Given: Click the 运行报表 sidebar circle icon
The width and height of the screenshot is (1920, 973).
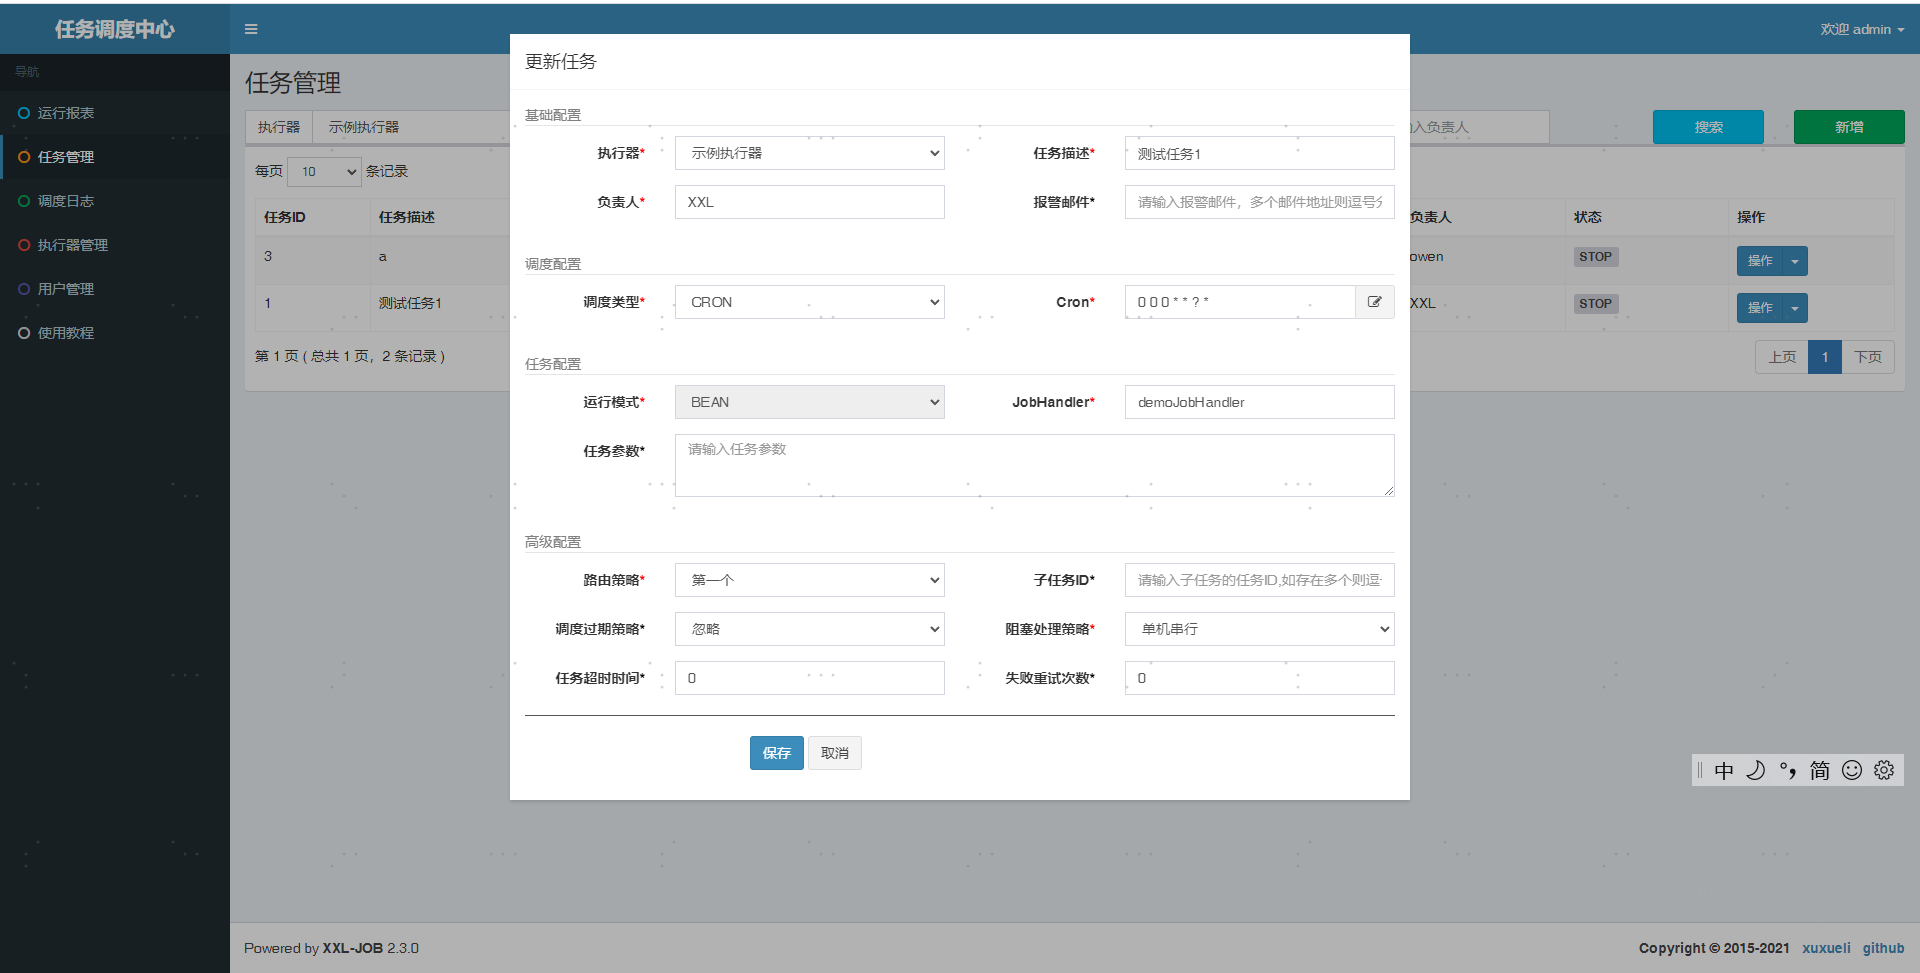Looking at the screenshot, I should click(24, 113).
